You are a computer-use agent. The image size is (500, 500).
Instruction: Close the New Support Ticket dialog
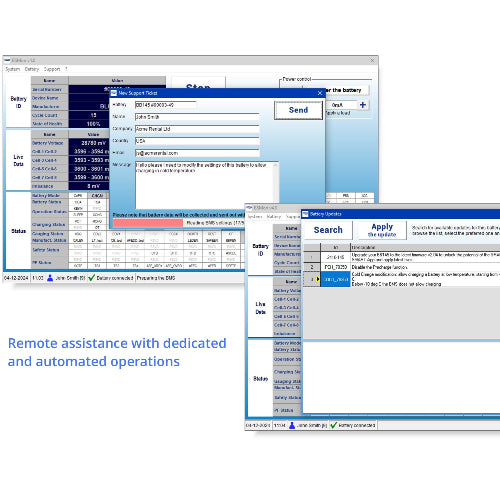pyautogui.click(x=320, y=93)
